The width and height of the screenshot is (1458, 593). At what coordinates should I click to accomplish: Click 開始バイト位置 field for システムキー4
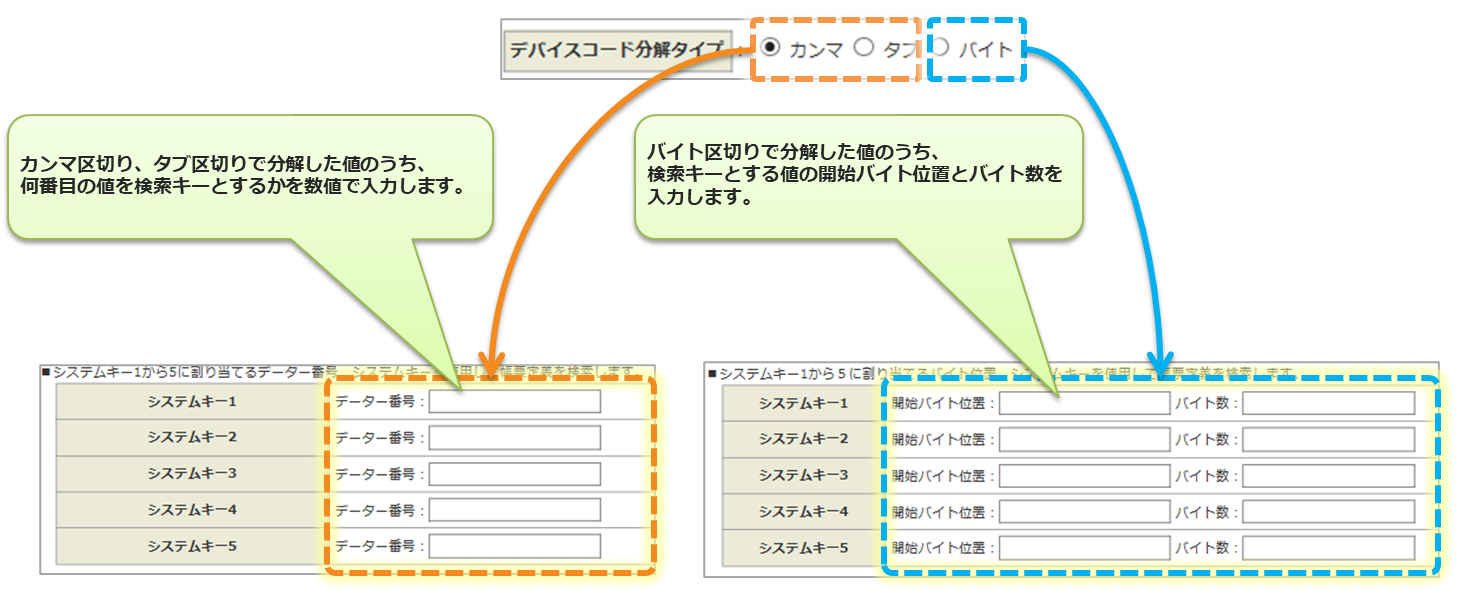[1084, 512]
